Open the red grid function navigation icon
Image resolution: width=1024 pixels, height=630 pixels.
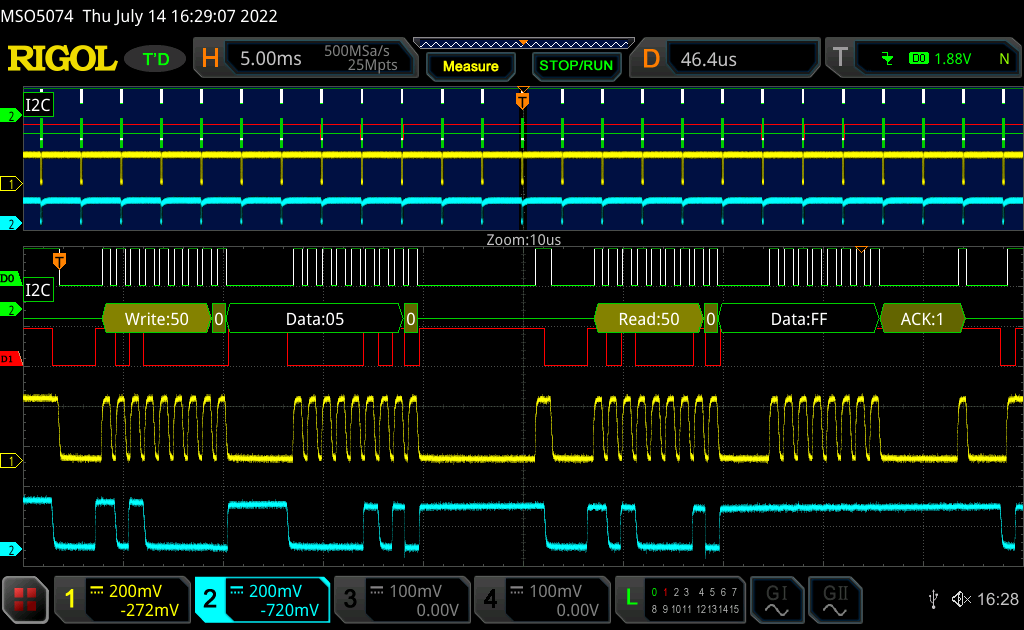(x=25, y=599)
